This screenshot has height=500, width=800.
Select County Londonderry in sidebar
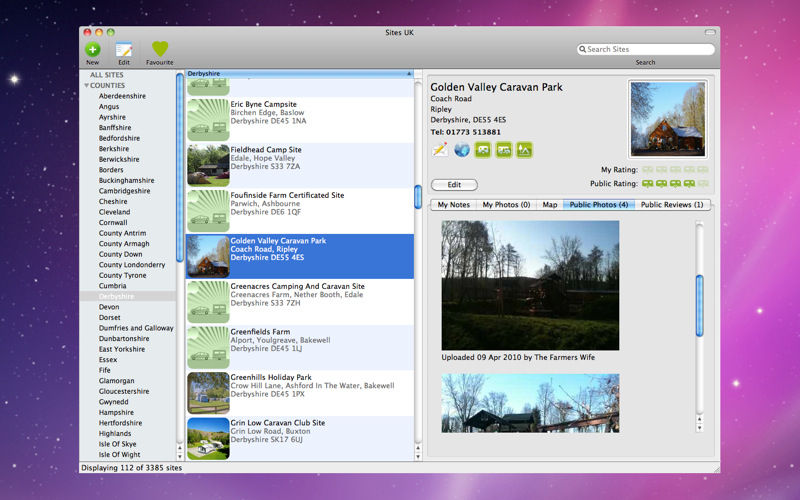point(132,265)
